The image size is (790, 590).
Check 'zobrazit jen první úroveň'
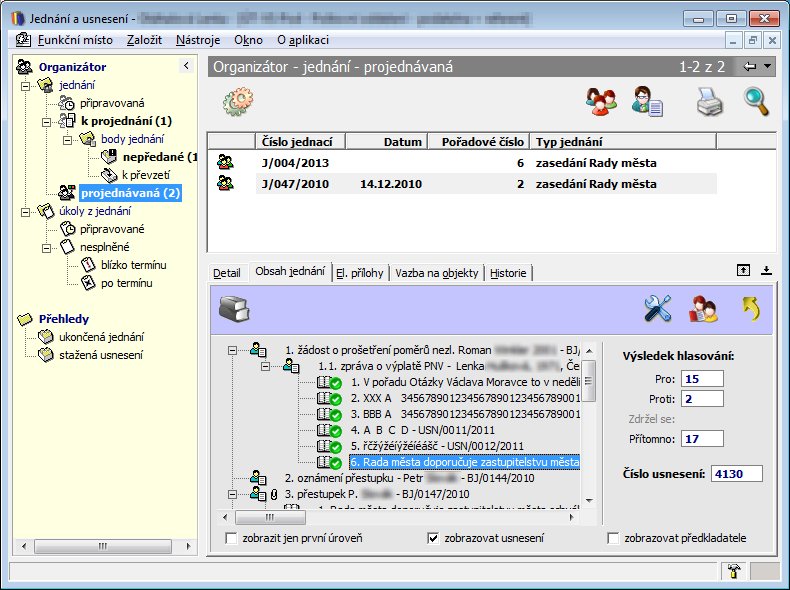(x=231, y=538)
